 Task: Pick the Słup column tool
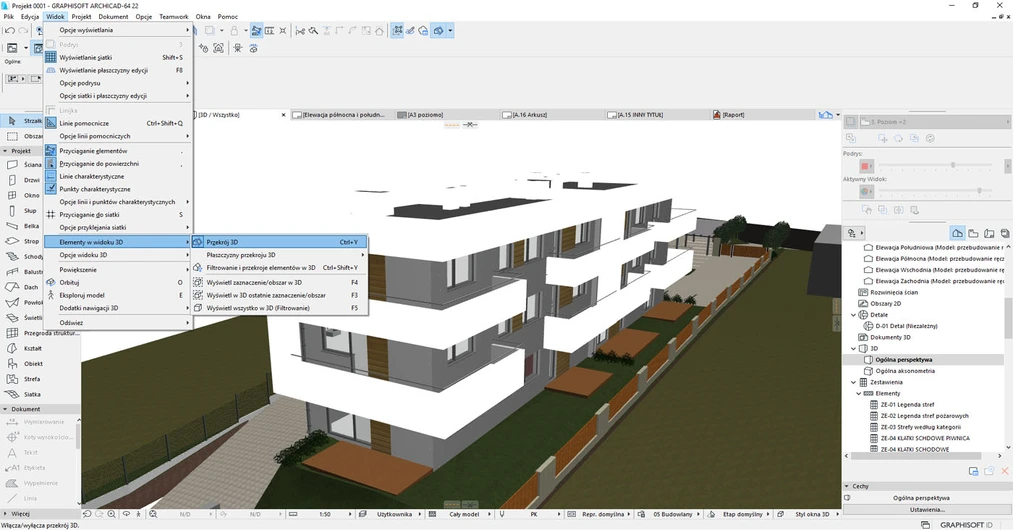(22, 211)
